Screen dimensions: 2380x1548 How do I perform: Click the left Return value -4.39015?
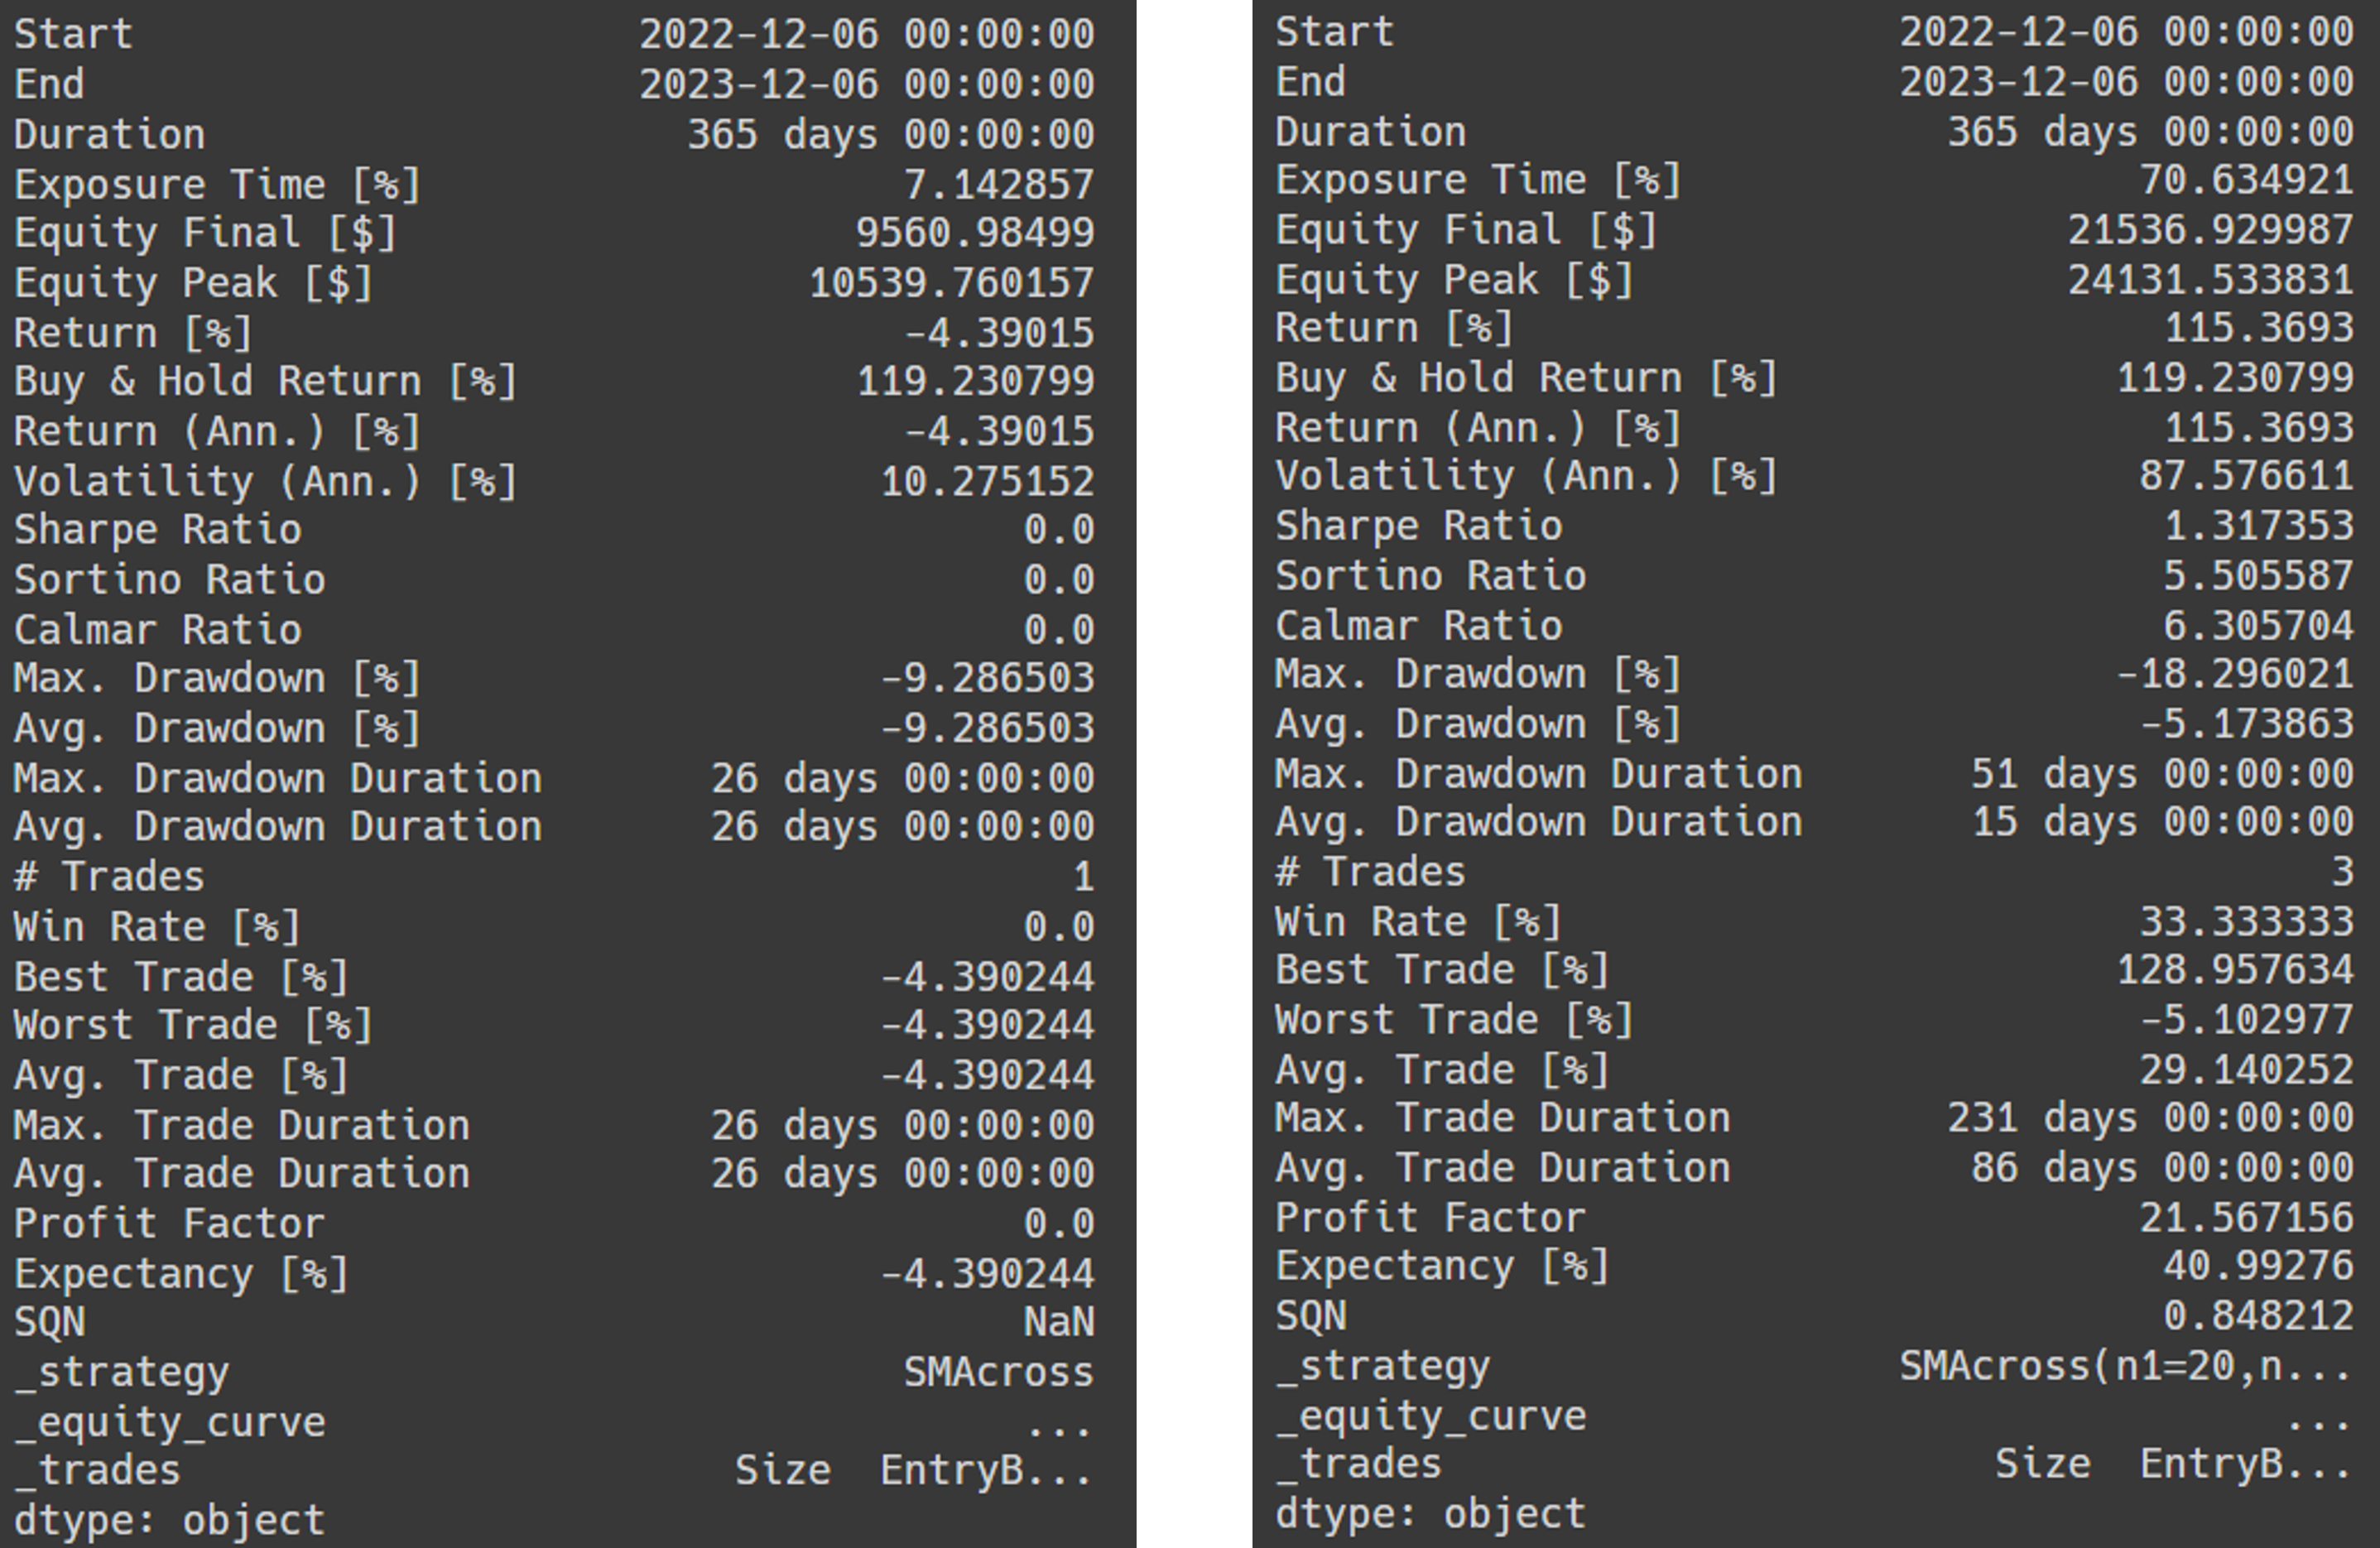[x=998, y=333]
